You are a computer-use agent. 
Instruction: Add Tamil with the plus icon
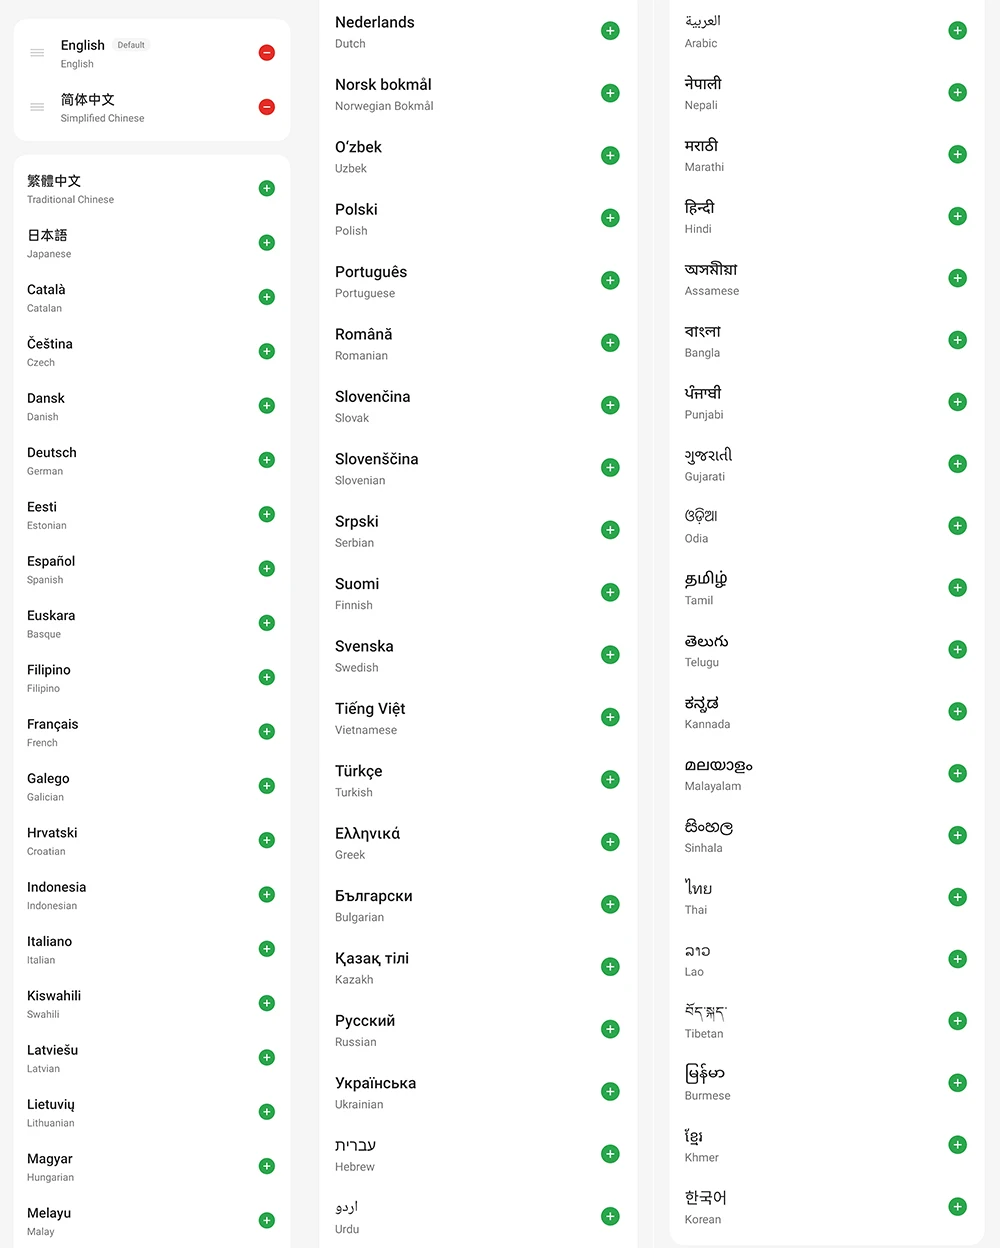pyautogui.click(x=957, y=588)
